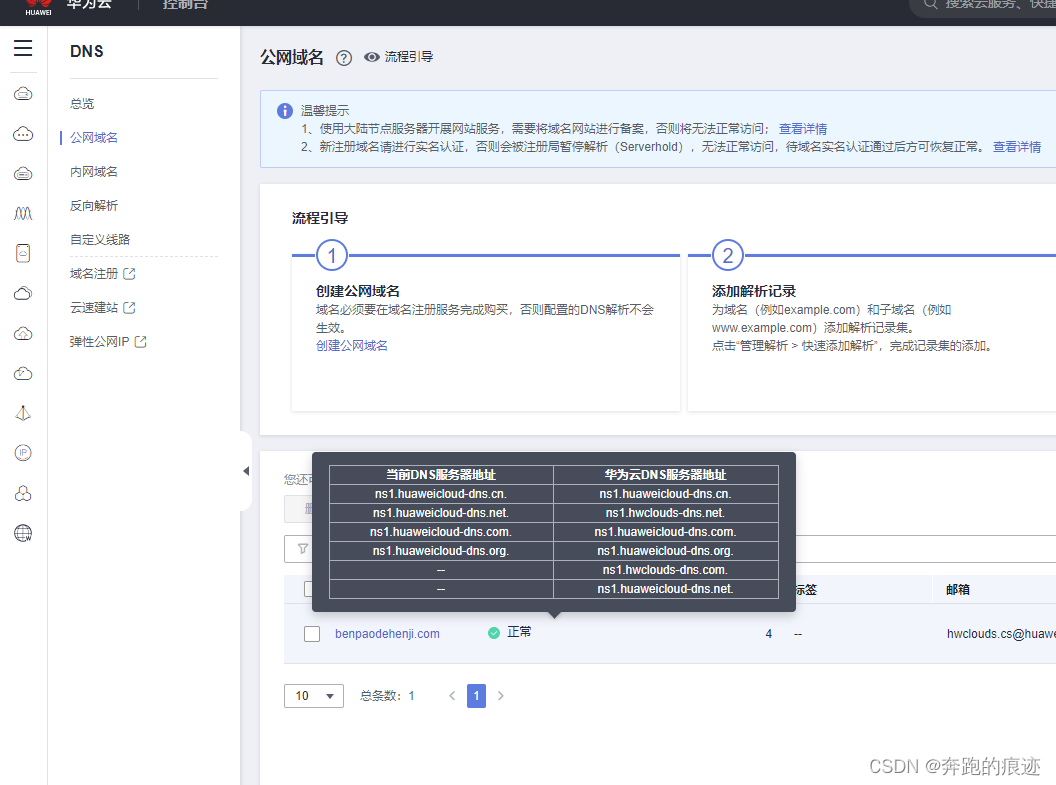Image resolution: width=1056 pixels, height=785 pixels.
Task: Open the page size dropdown showing 10
Action: pos(314,695)
